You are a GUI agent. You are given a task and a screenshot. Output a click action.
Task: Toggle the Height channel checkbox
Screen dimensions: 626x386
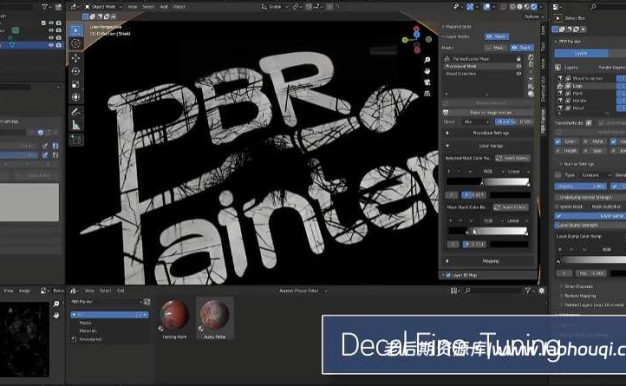tap(558, 151)
